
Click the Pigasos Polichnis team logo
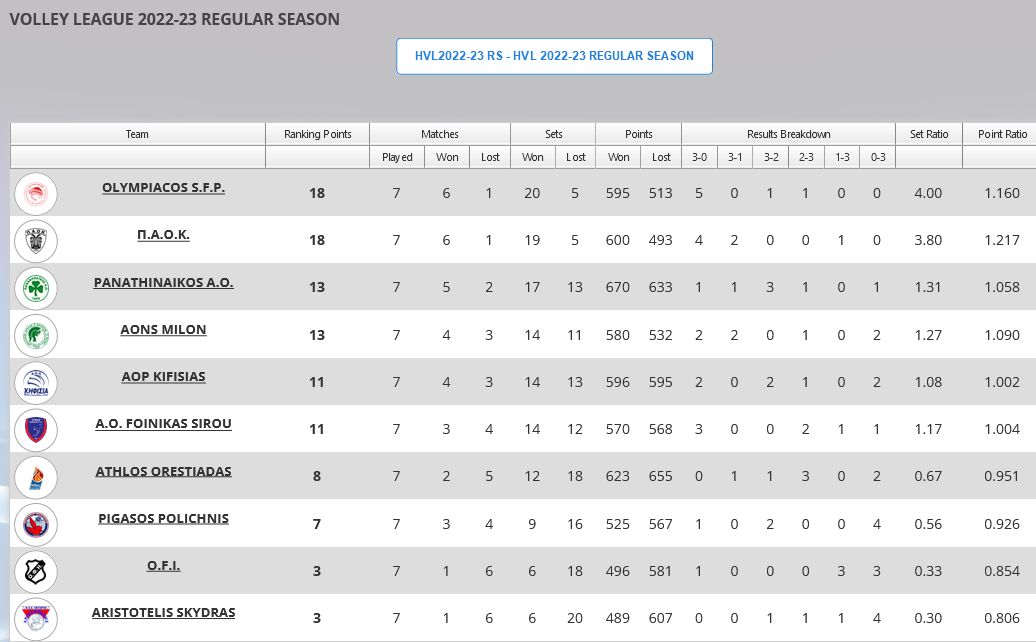pyautogui.click(x=37, y=524)
